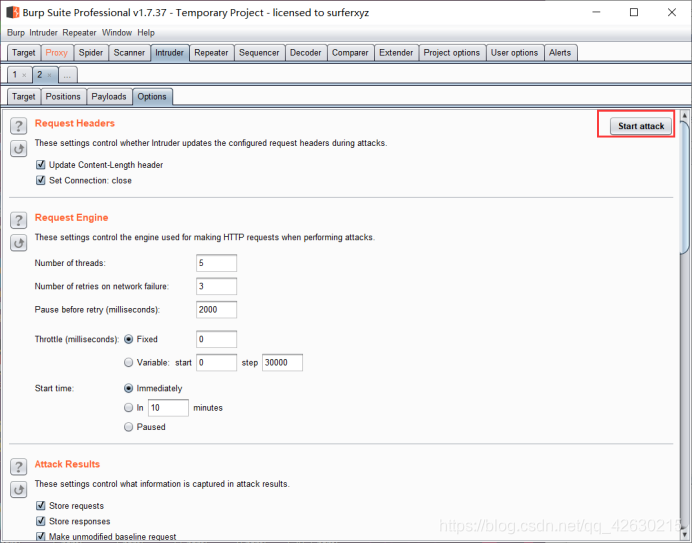Restore defaults for Request Headers section
Screen dimensions: 692x544
point(19,149)
